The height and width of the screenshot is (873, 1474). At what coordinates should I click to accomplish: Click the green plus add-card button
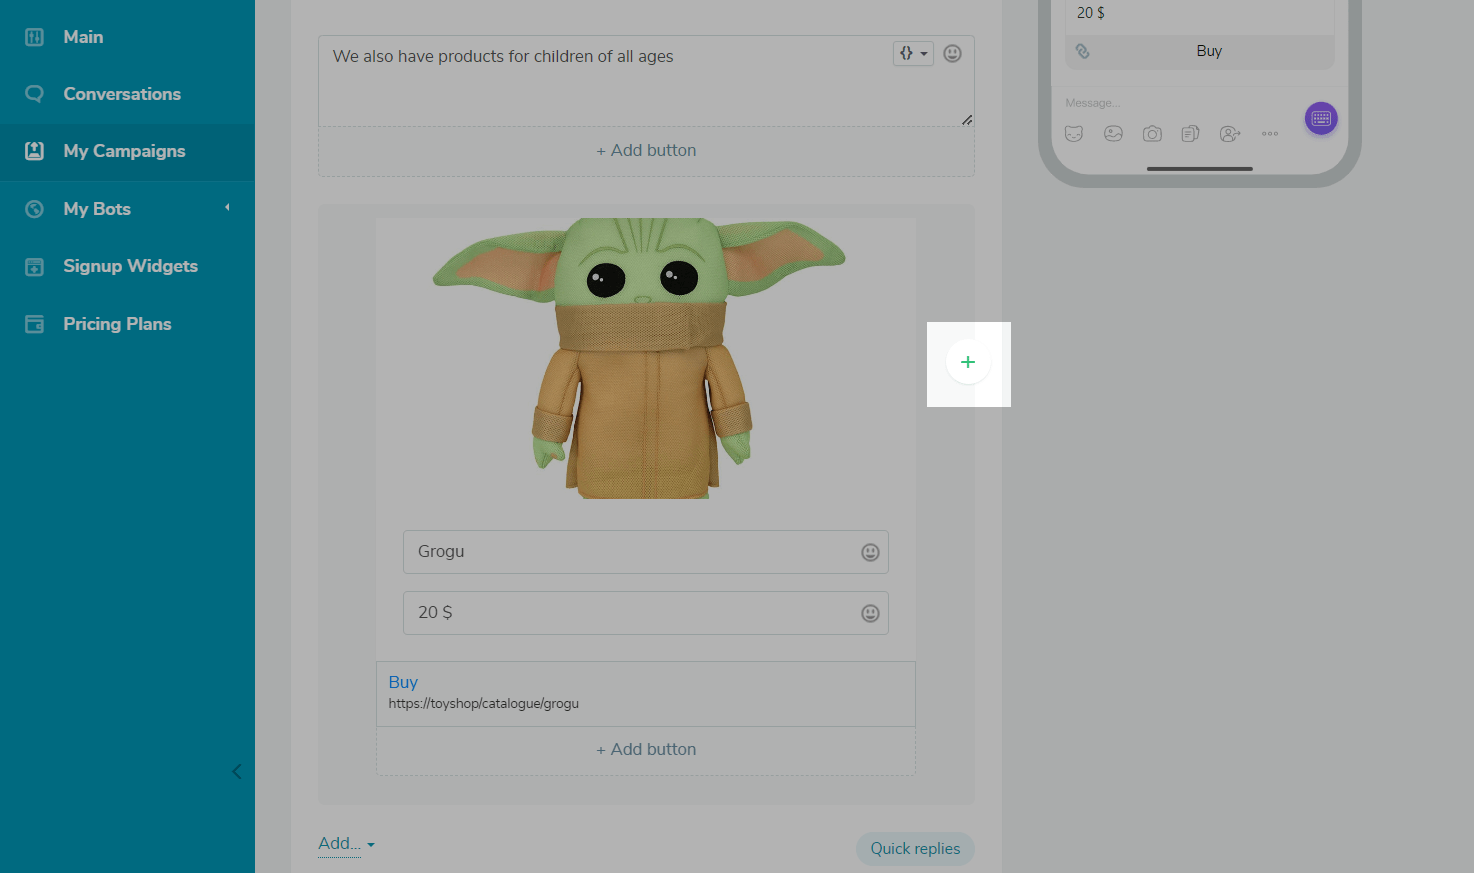click(967, 363)
